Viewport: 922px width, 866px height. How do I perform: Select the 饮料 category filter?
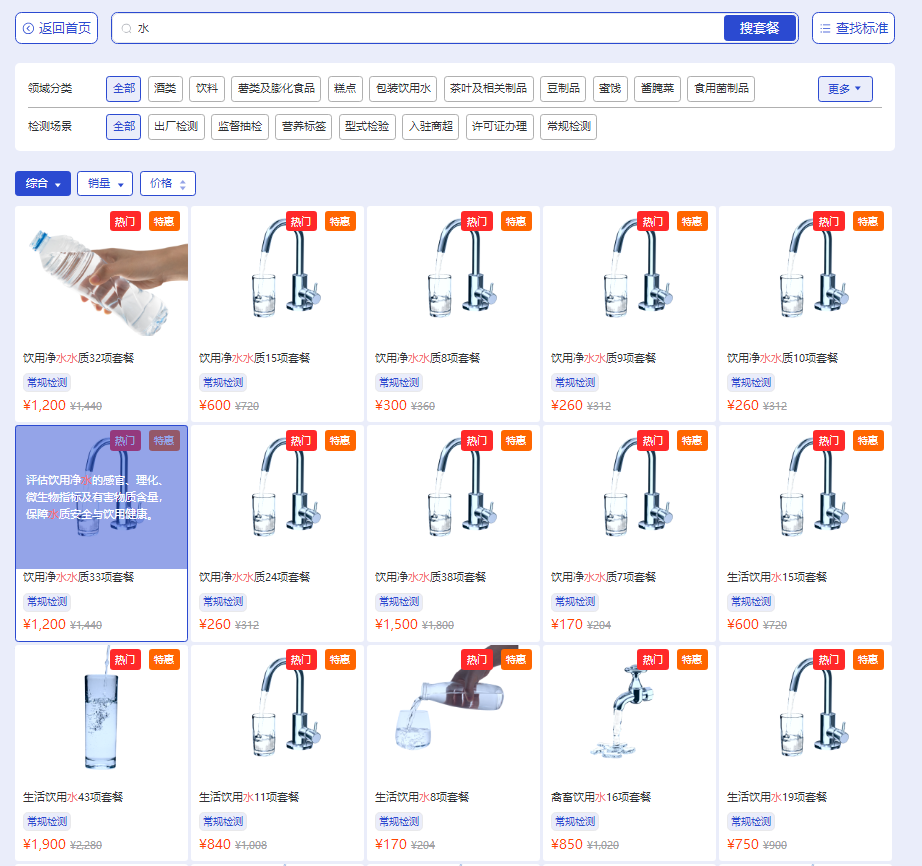pyautogui.click(x=207, y=89)
